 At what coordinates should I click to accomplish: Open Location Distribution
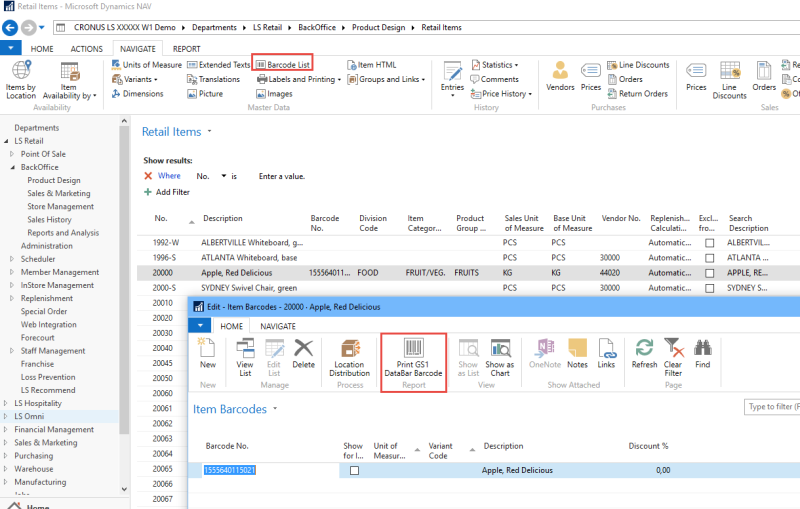click(x=349, y=357)
